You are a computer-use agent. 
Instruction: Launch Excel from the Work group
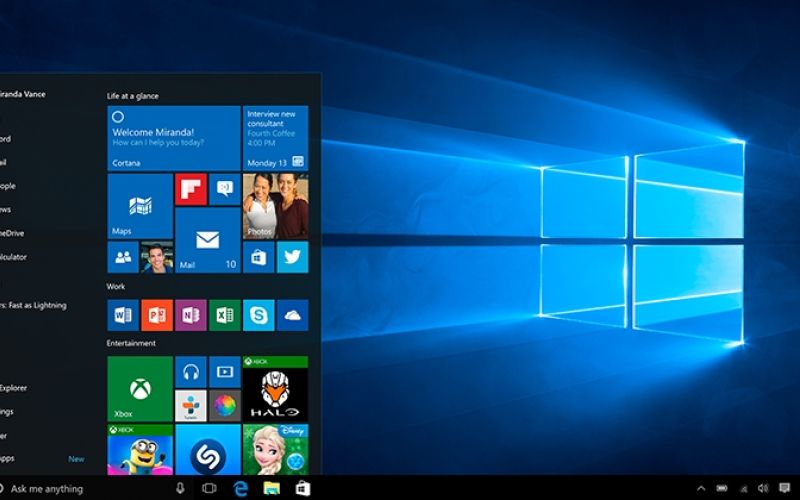224,315
